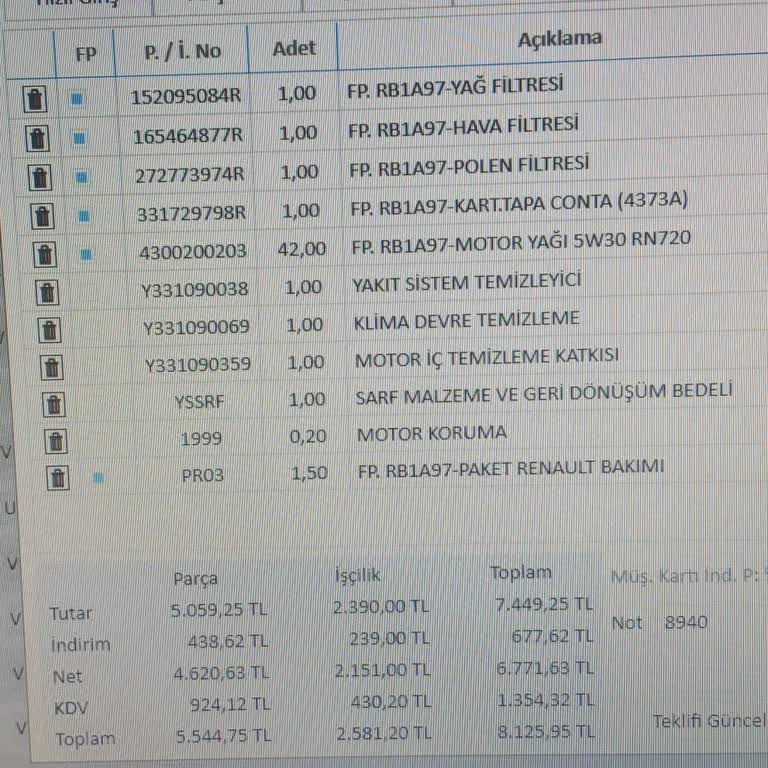
Task: Toggle FP box for KART.TAPA CONTA row
Action: point(84,215)
